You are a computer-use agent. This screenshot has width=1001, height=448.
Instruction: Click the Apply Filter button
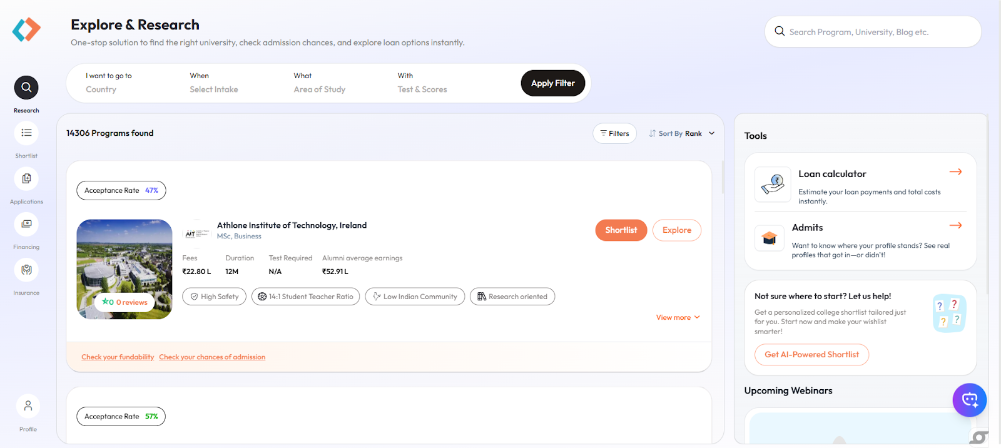pos(553,83)
